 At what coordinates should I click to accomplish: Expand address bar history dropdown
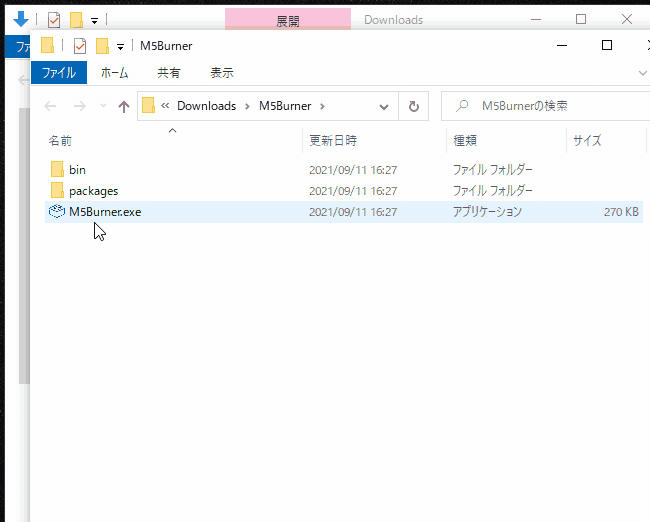point(384,107)
